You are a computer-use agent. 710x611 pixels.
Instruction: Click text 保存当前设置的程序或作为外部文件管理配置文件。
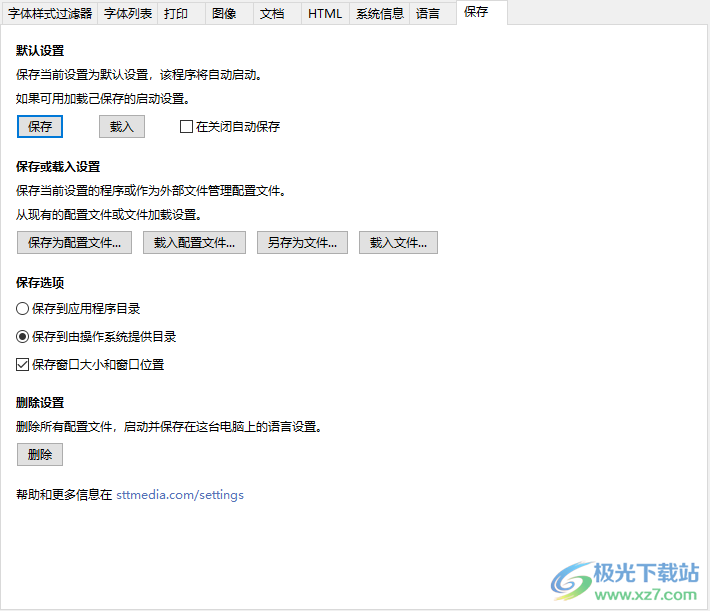(x=151, y=191)
